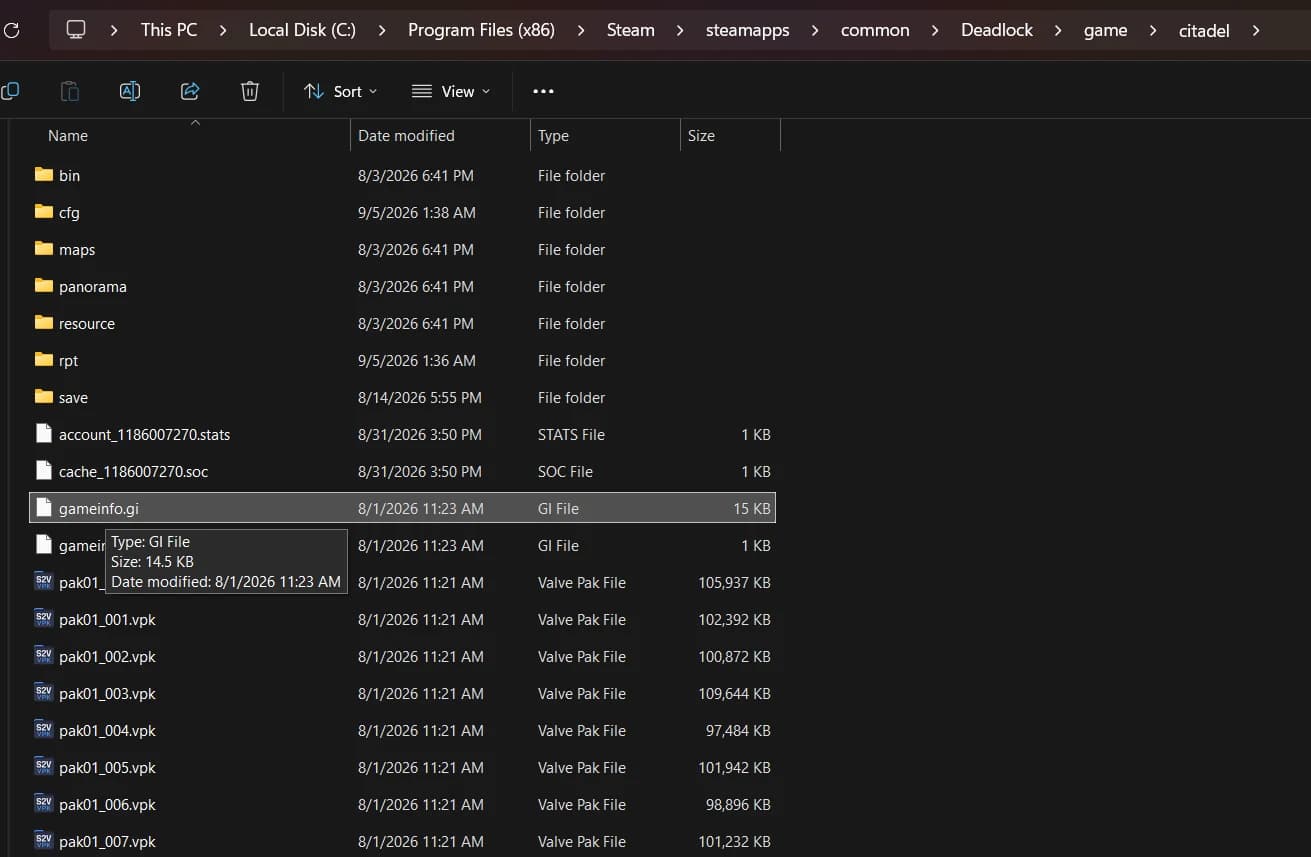
Task: Click the Paste clipboard icon
Action: tap(70, 91)
